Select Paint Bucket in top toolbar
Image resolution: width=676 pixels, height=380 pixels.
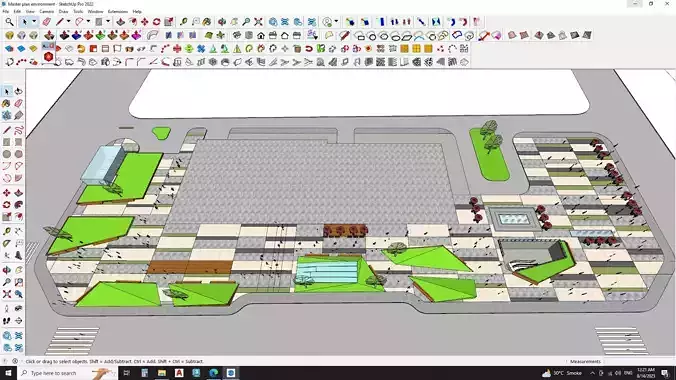pos(207,22)
